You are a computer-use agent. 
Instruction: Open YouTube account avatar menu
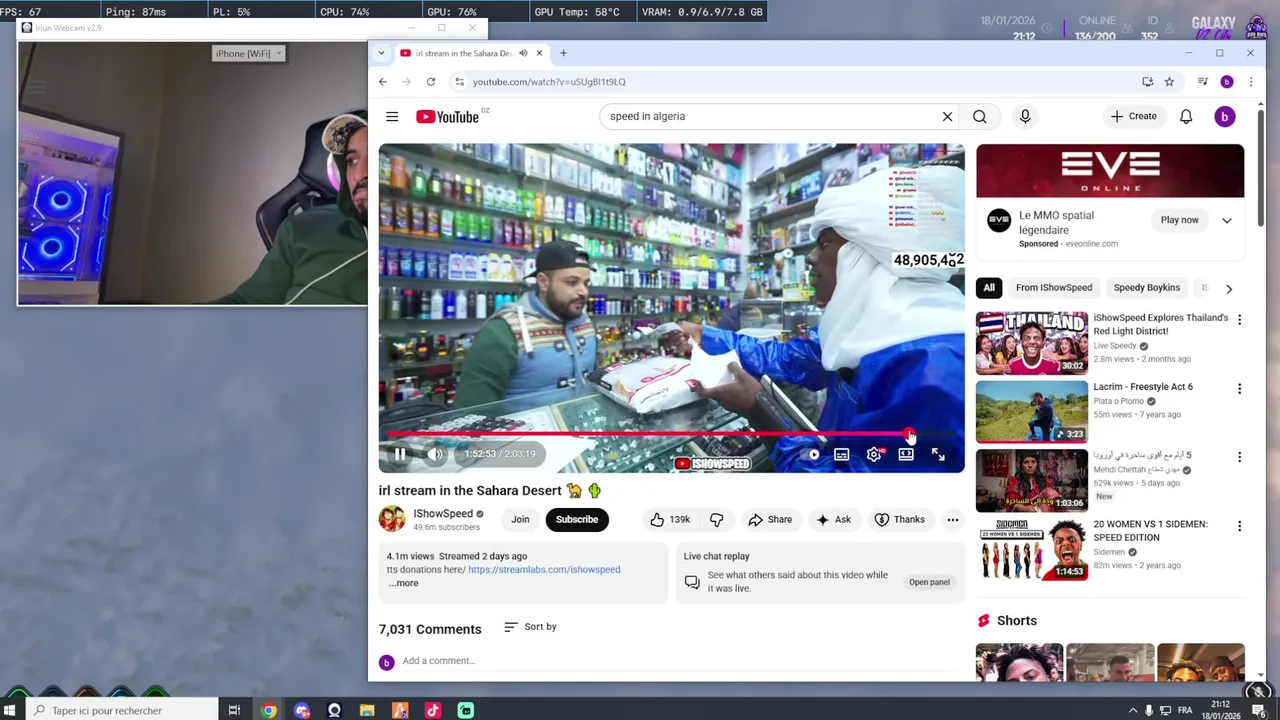[x=1224, y=117]
